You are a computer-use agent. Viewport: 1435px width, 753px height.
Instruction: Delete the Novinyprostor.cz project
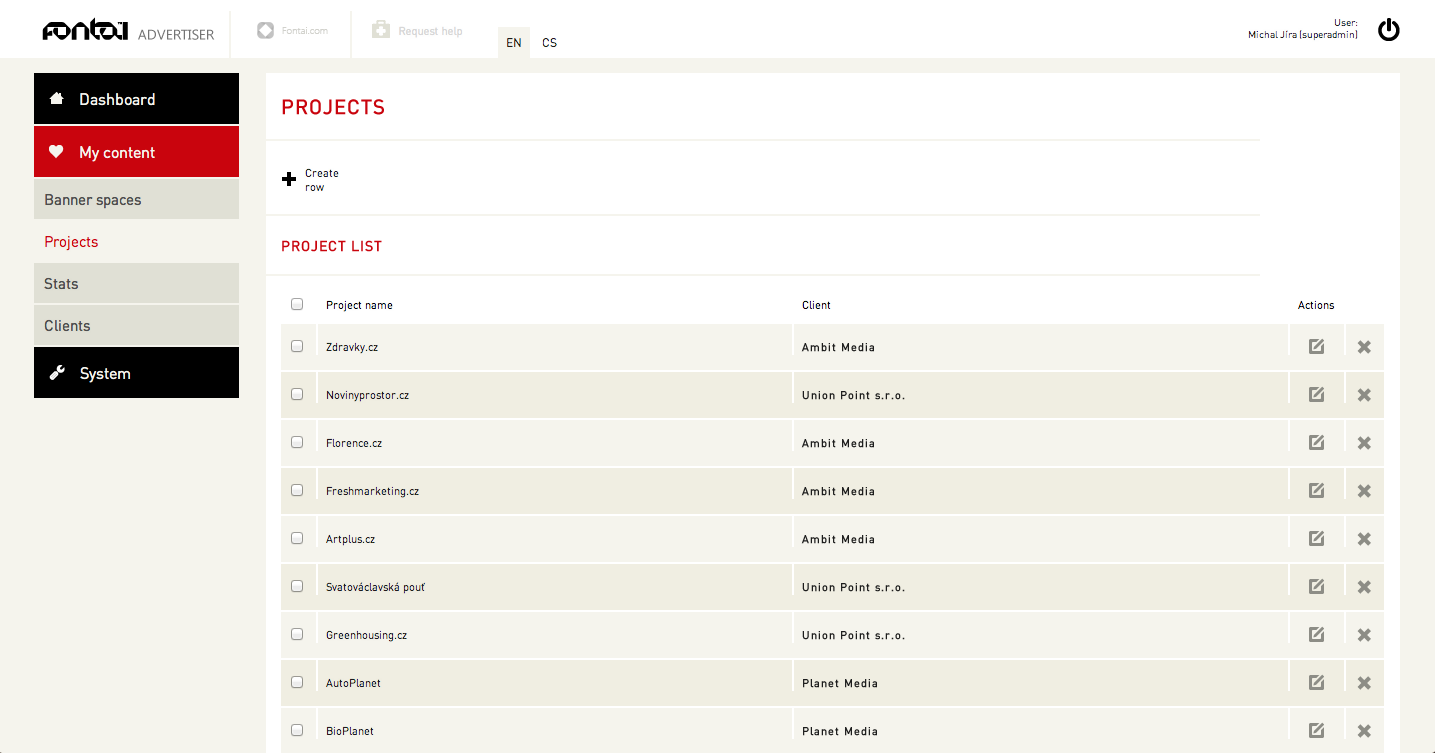coord(1364,395)
